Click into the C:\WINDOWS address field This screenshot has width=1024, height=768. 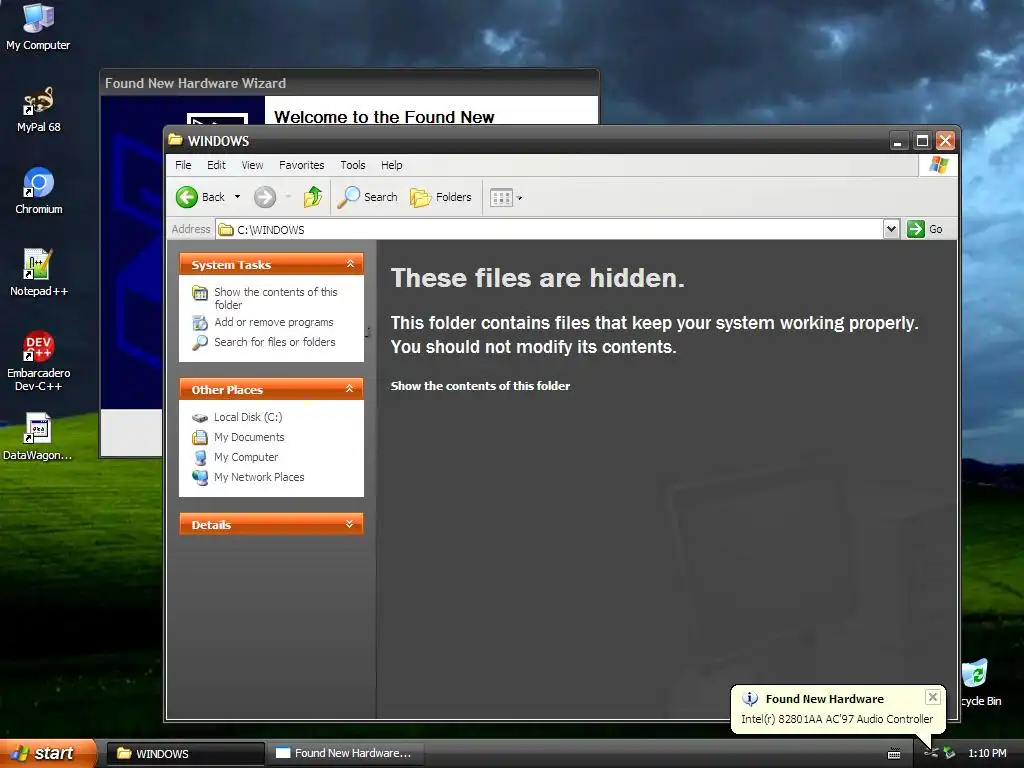pyautogui.click(x=549, y=229)
